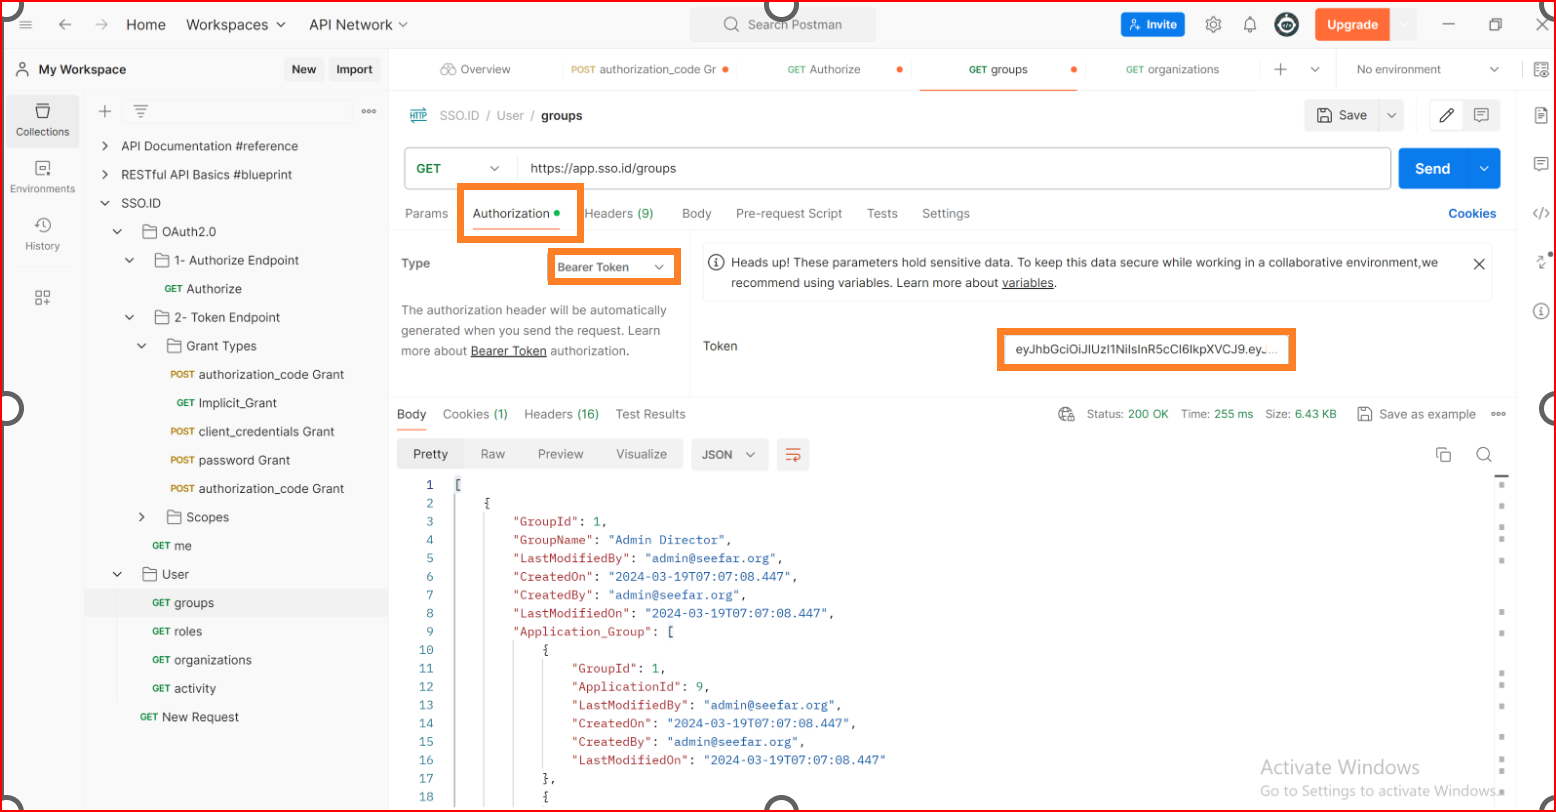The height and width of the screenshot is (812, 1556).
Task: Click the Upgrade button
Action: point(1352,25)
